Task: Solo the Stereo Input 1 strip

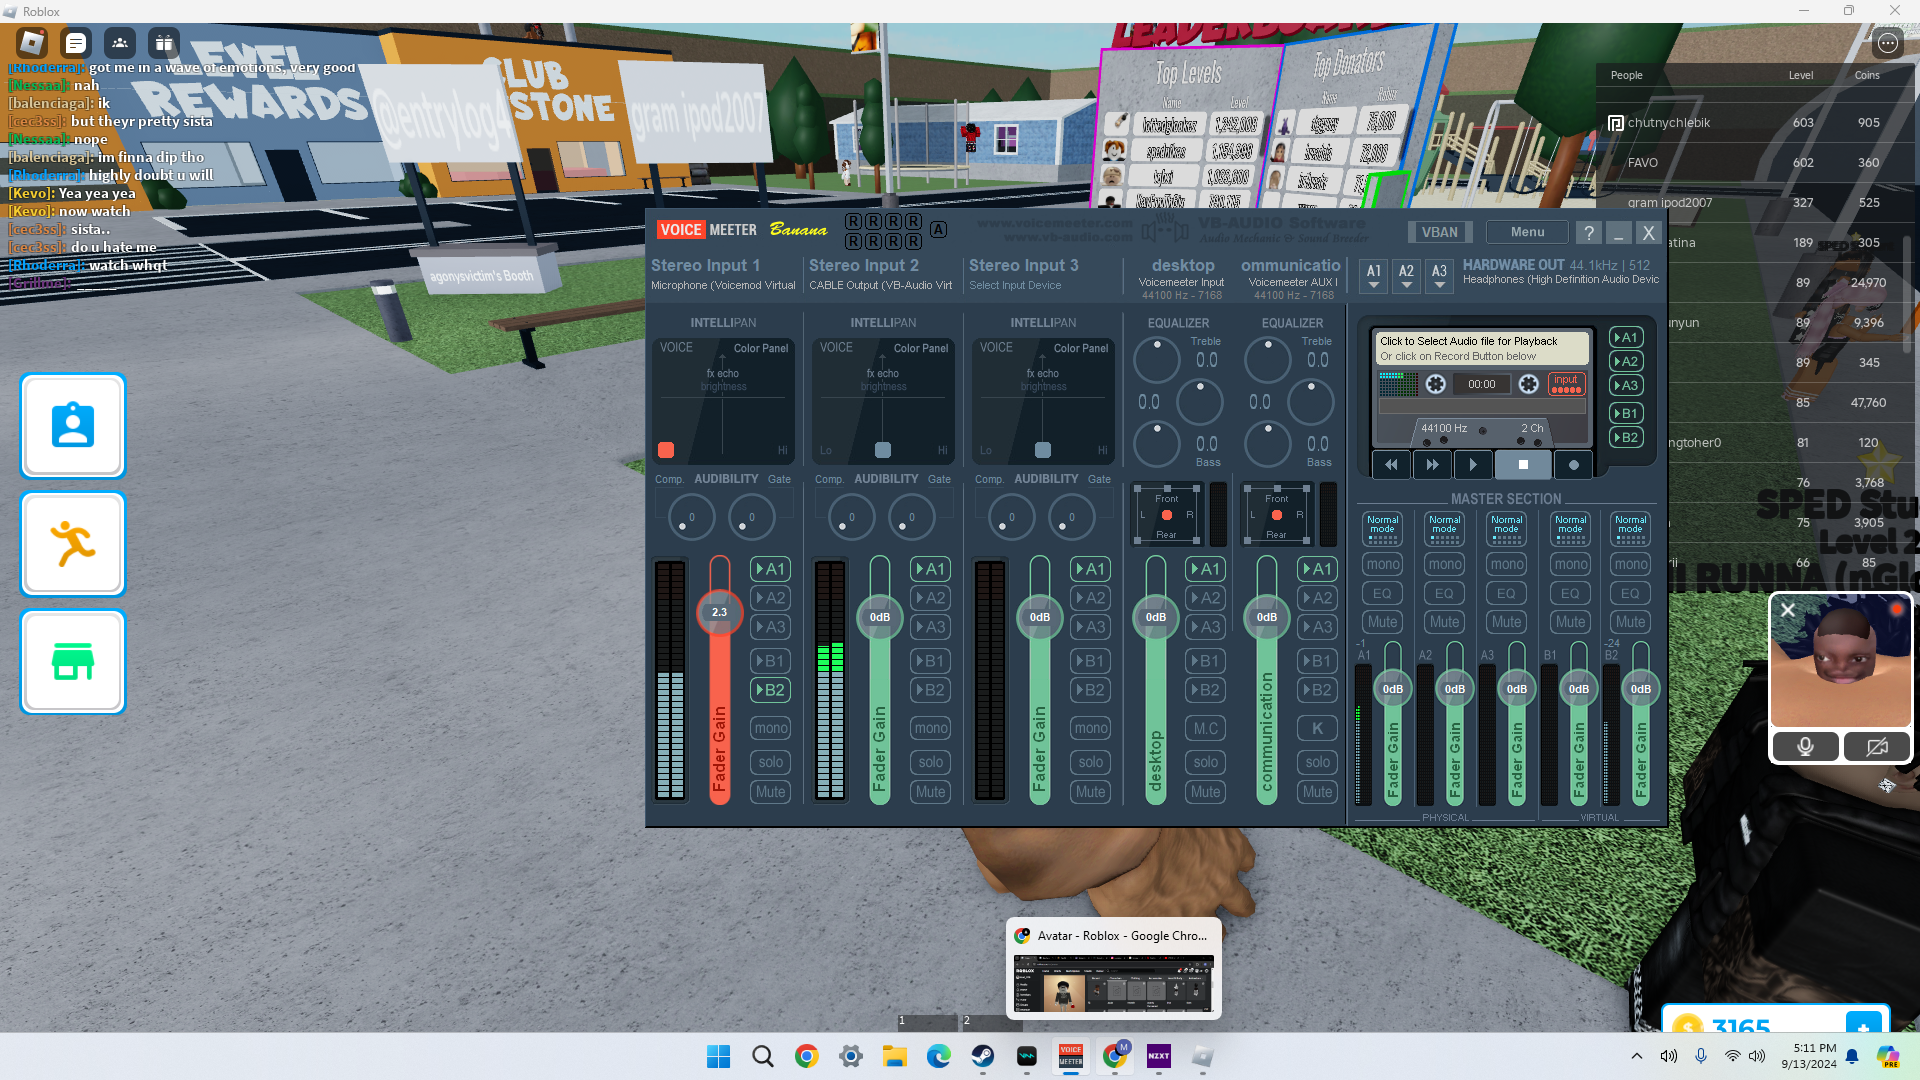Action: (x=770, y=762)
